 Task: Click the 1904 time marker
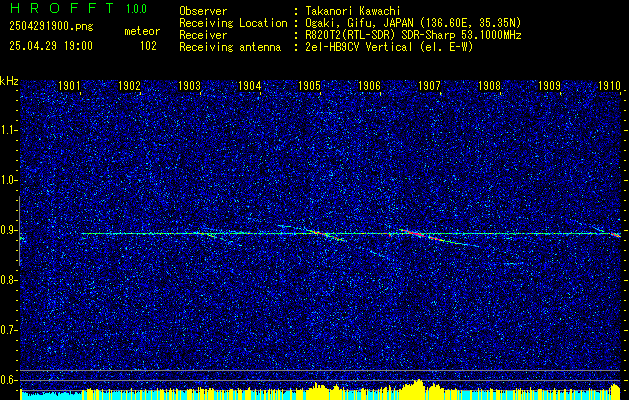249,85
